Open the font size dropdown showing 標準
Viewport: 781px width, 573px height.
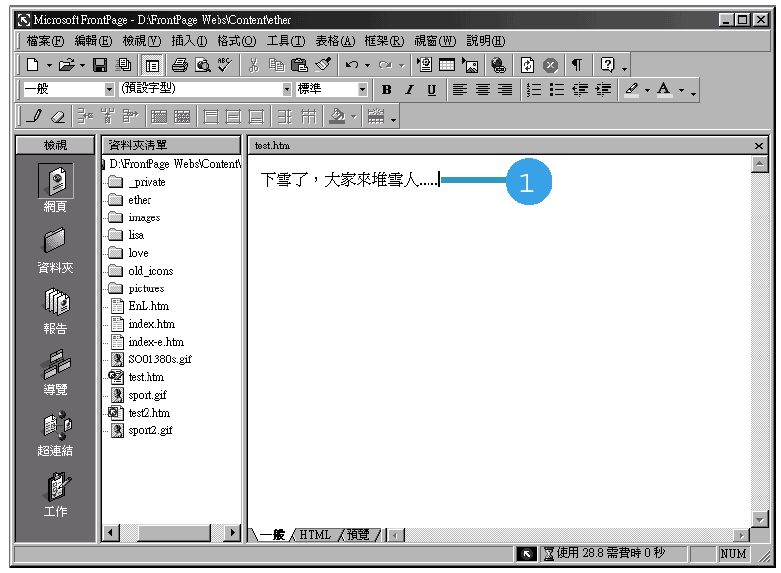(363, 90)
